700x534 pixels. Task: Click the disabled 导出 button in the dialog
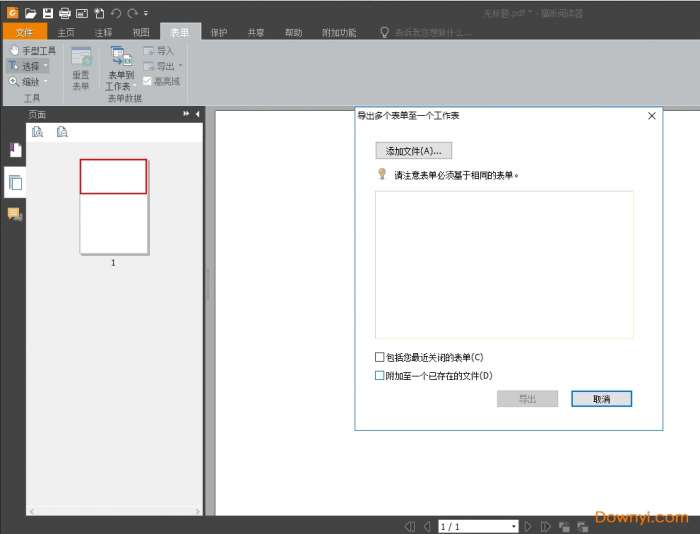coord(527,399)
